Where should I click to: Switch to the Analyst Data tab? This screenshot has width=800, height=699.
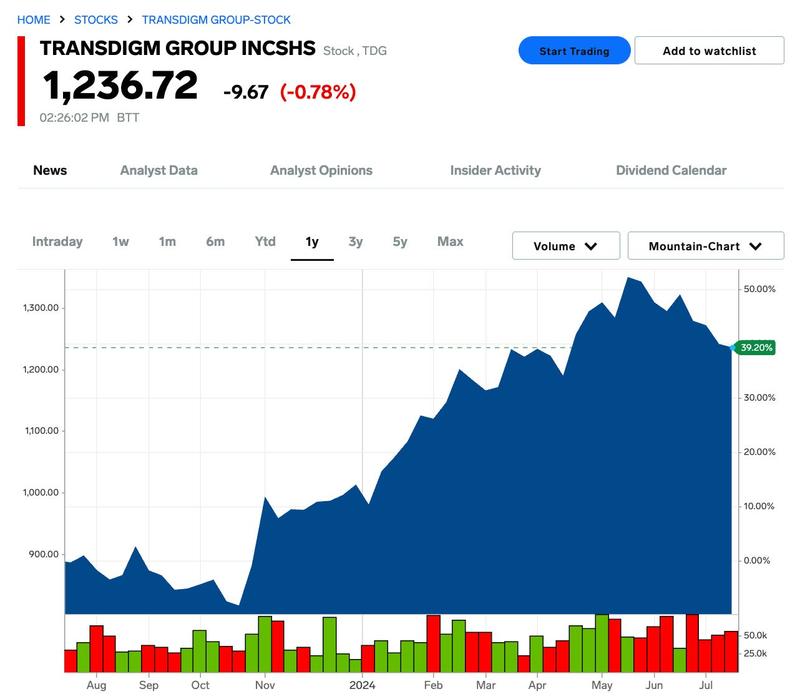pyautogui.click(x=158, y=170)
